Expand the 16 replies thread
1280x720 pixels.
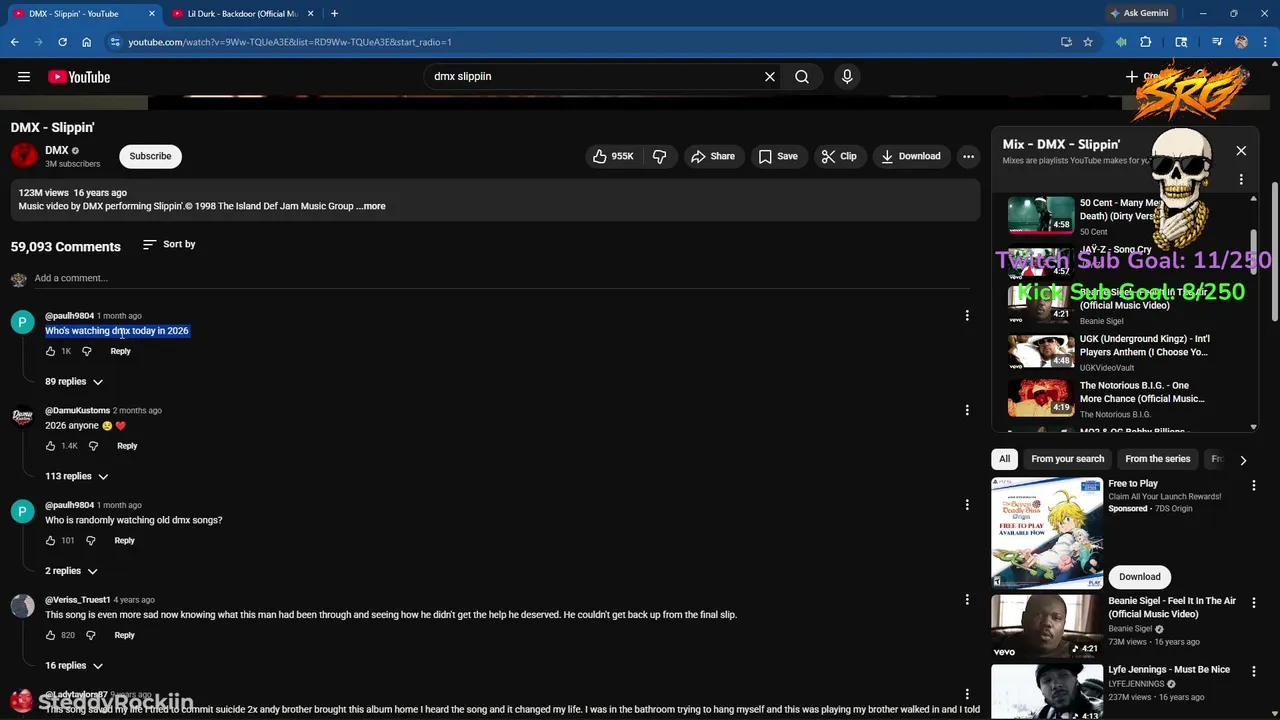point(74,666)
